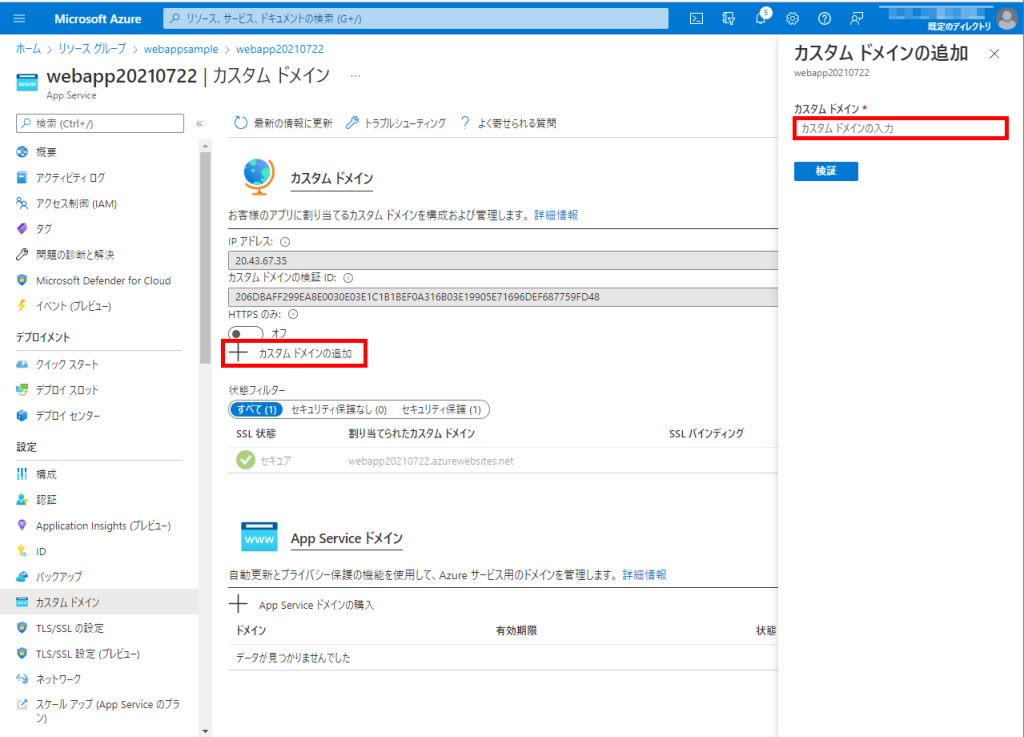The image size is (1024, 737).
Task: Open よく寄せられる質問 in the toolbar
Action: point(508,123)
